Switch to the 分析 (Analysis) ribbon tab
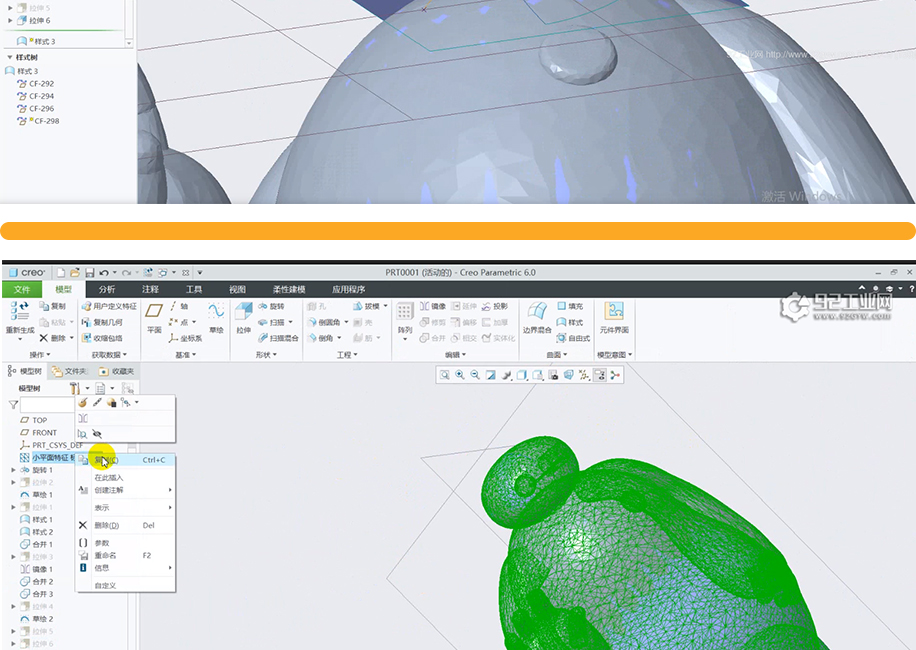The width and height of the screenshot is (916, 650). coord(107,290)
